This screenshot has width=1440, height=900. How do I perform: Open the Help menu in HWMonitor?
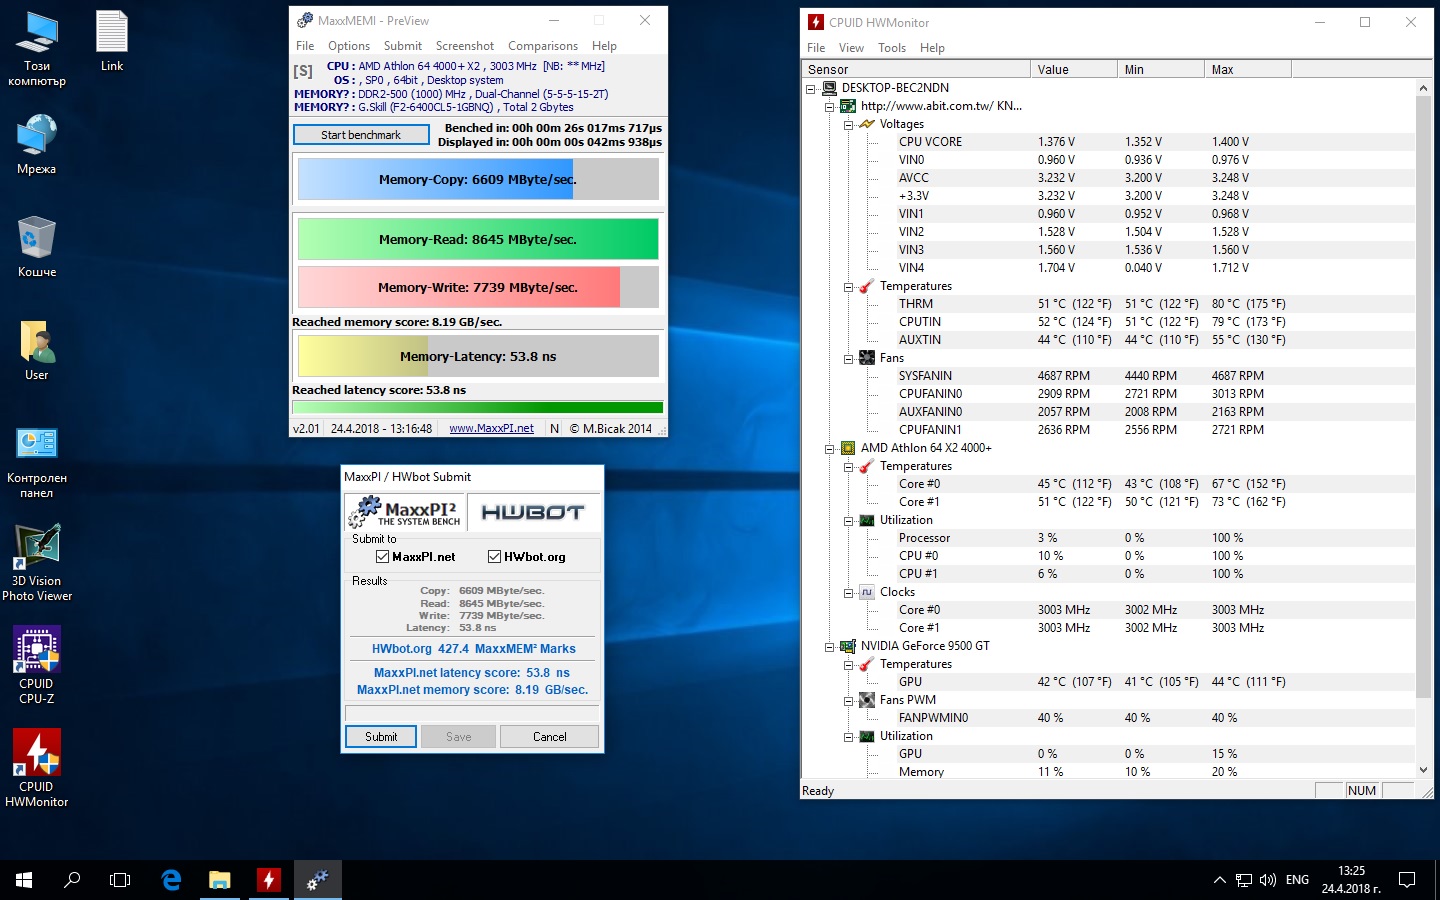[x=932, y=48]
